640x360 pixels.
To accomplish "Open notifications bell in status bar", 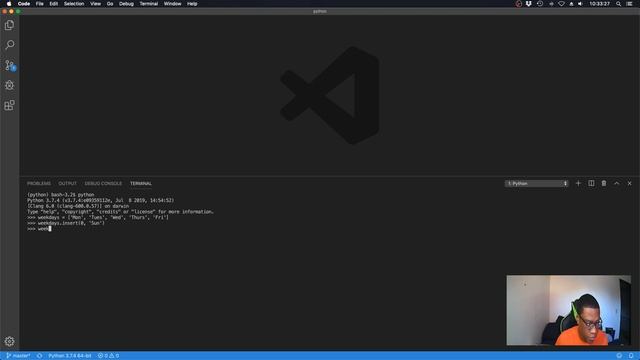I will click(631, 356).
